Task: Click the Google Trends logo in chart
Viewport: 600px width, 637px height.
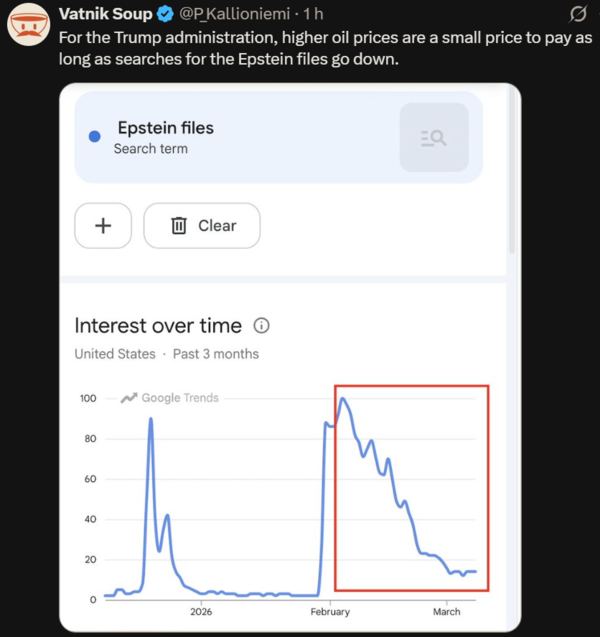Action: [x=169, y=398]
